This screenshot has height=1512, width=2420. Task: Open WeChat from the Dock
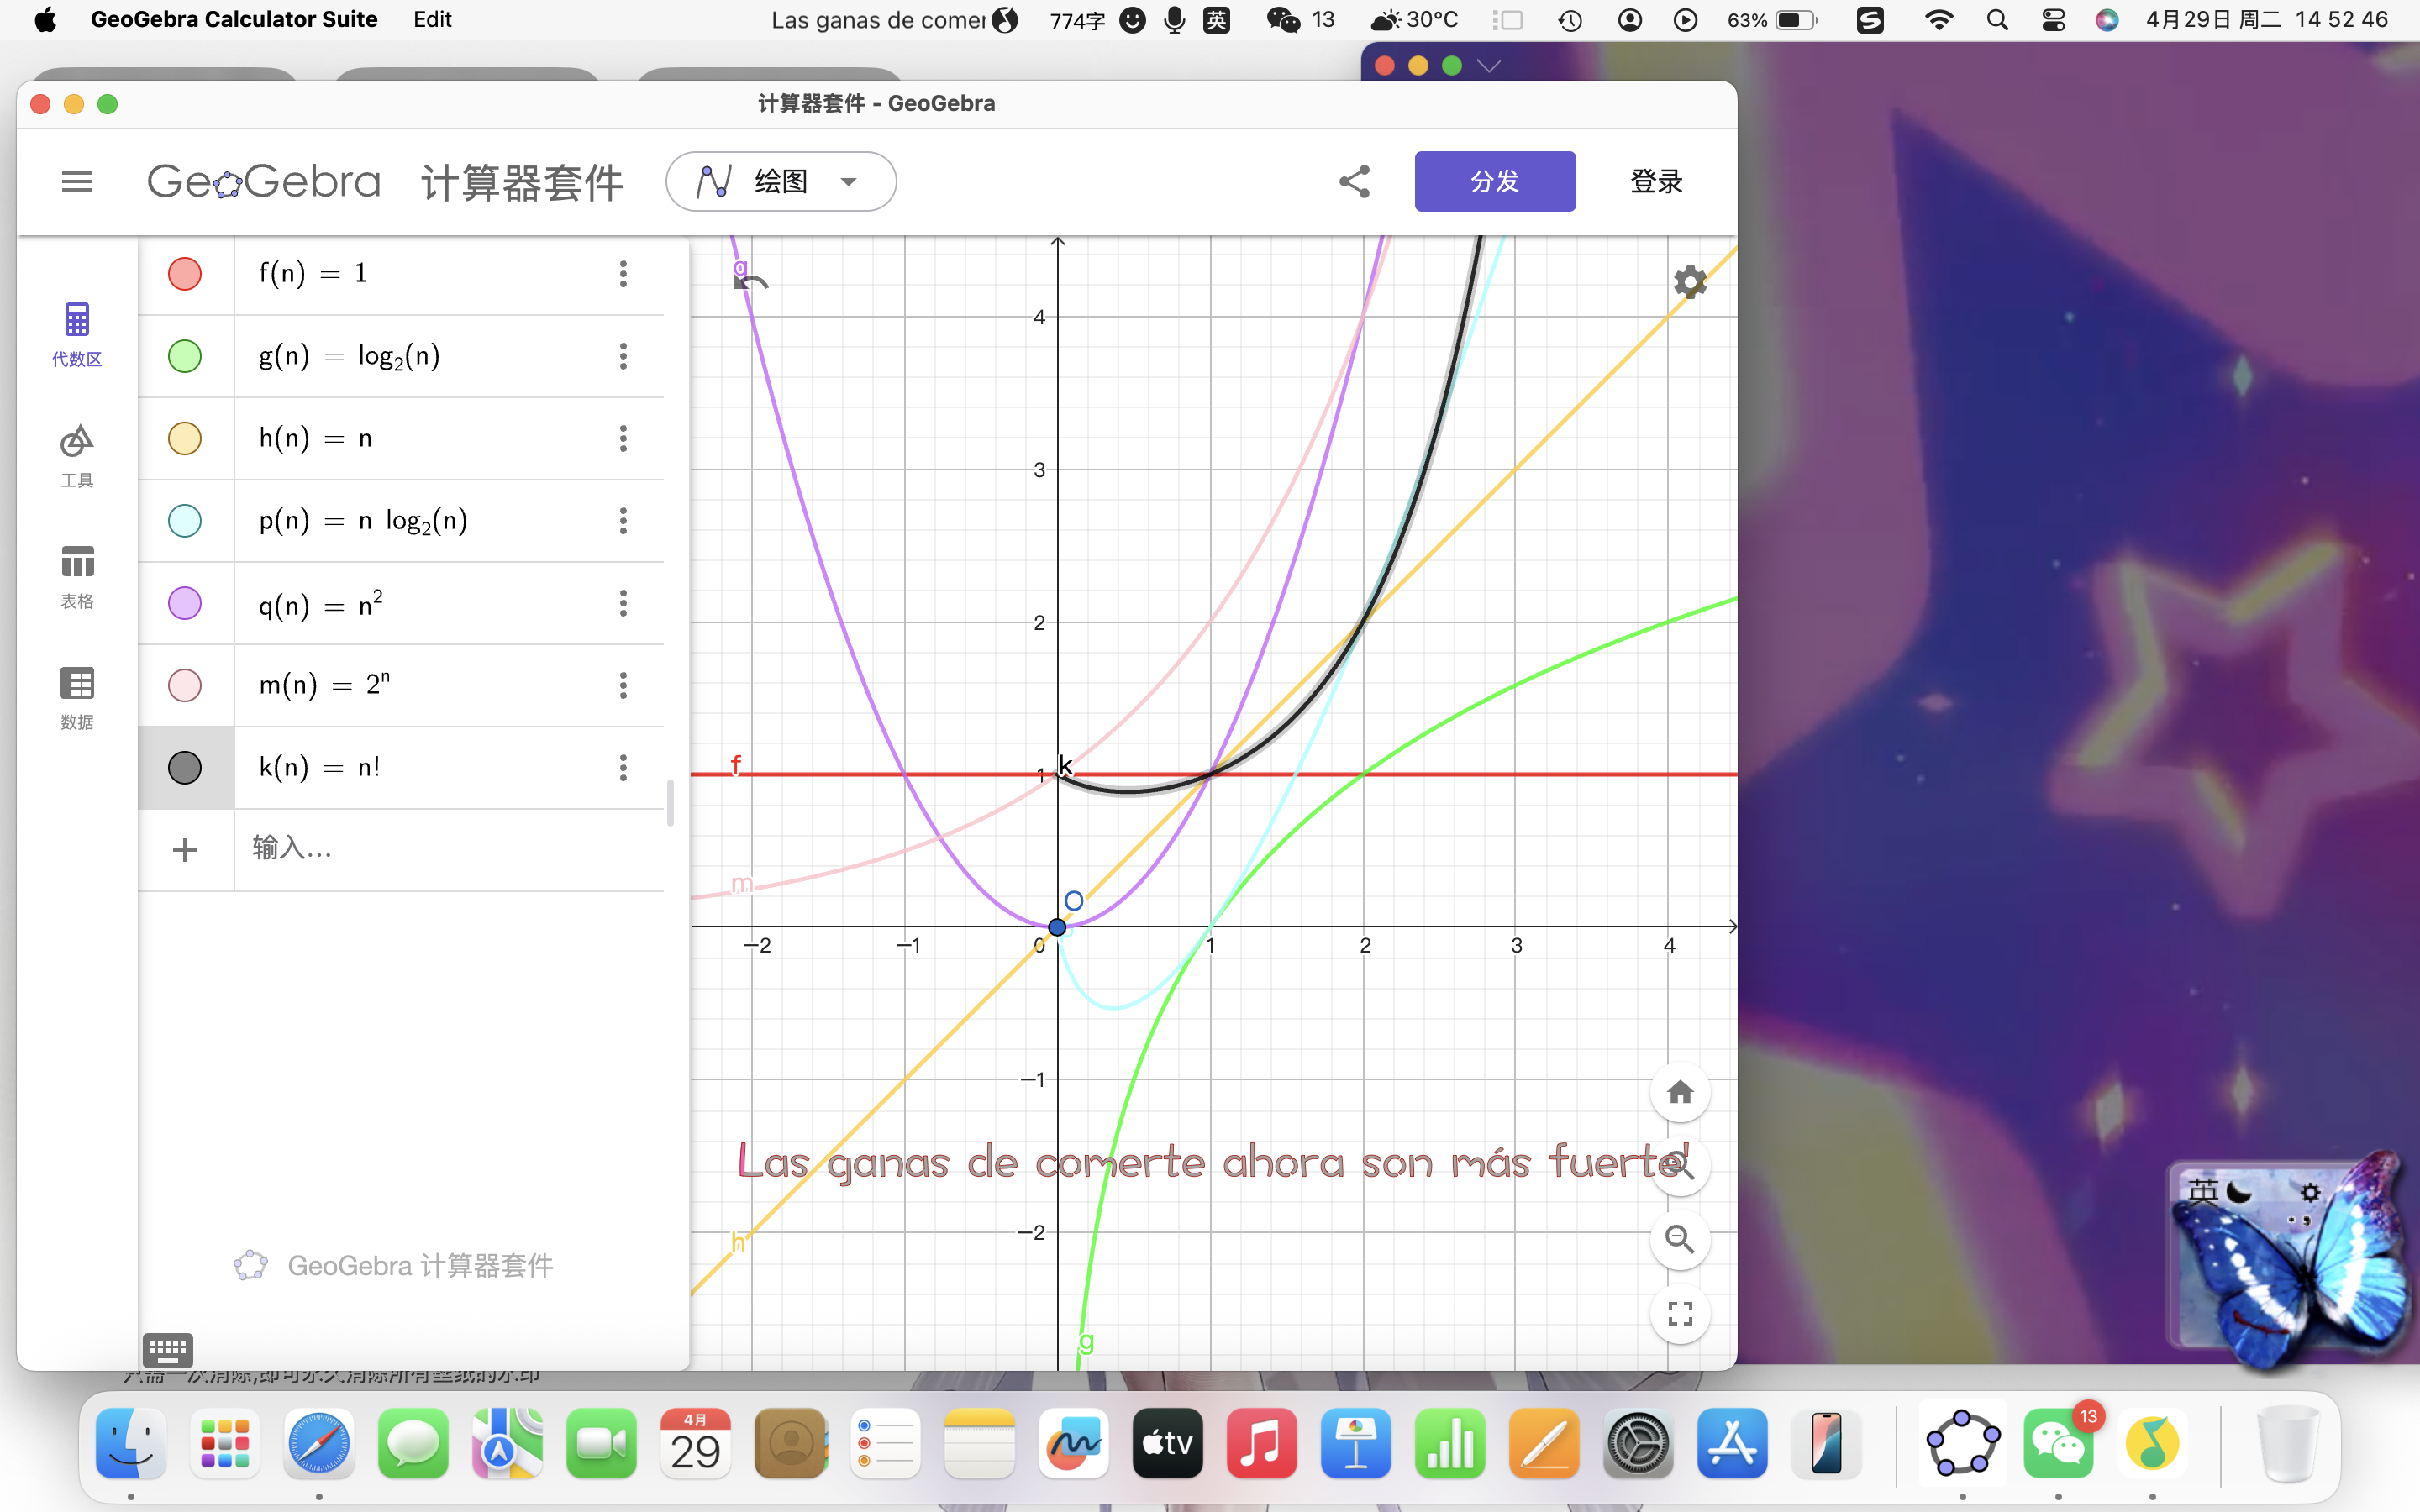pyautogui.click(x=2058, y=1442)
